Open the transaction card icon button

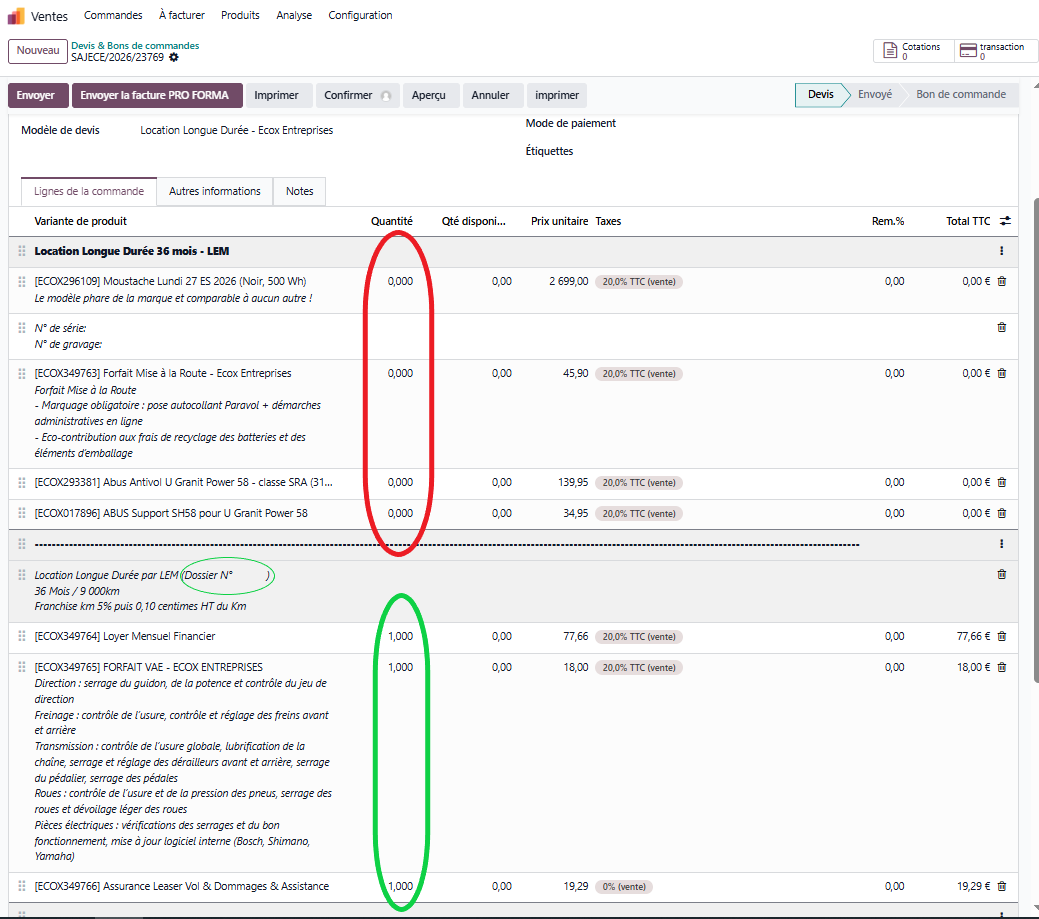994,51
